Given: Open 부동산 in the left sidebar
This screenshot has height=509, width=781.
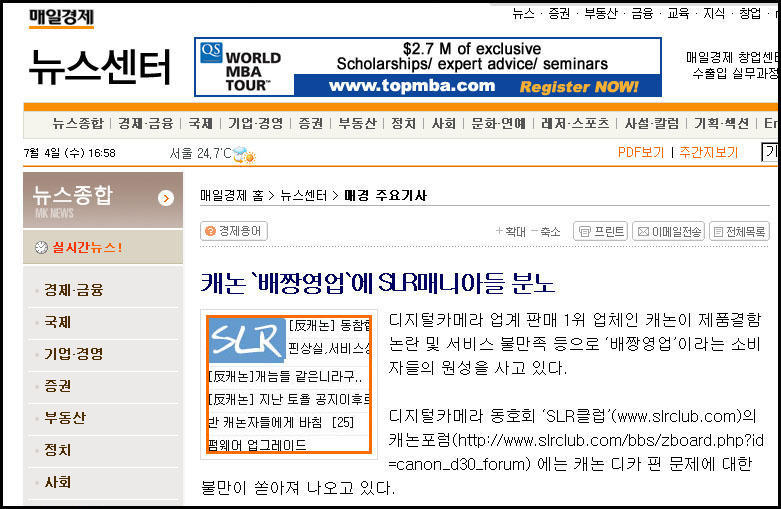Looking at the screenshot, I should pyautogui.click(x=65, y=418).
